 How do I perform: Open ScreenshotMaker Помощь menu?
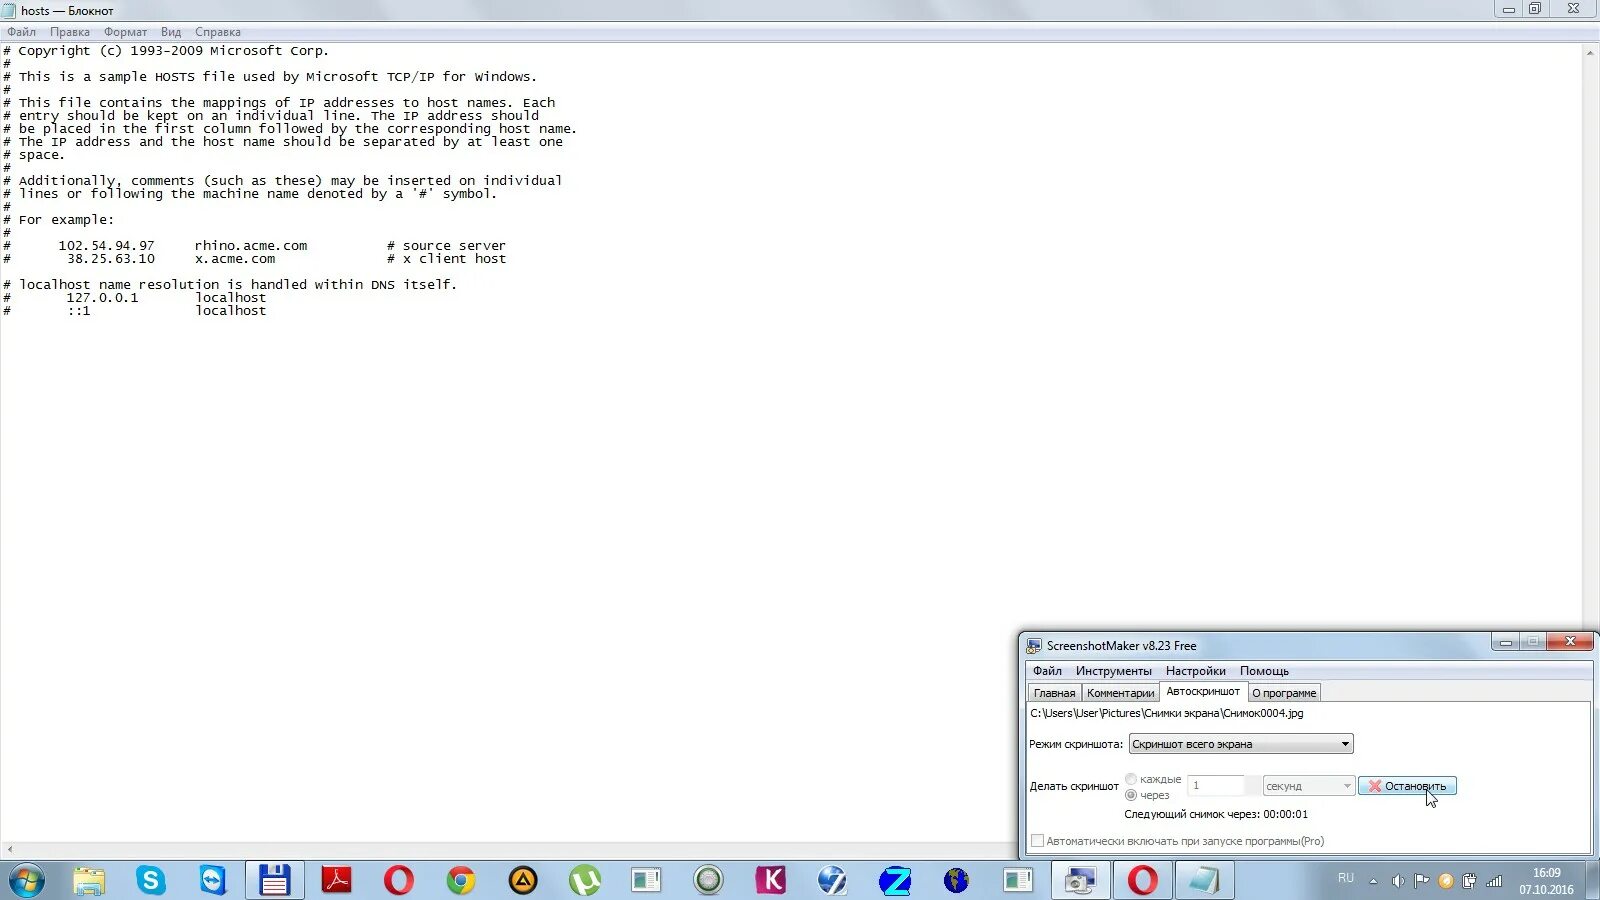[1264, 671]
